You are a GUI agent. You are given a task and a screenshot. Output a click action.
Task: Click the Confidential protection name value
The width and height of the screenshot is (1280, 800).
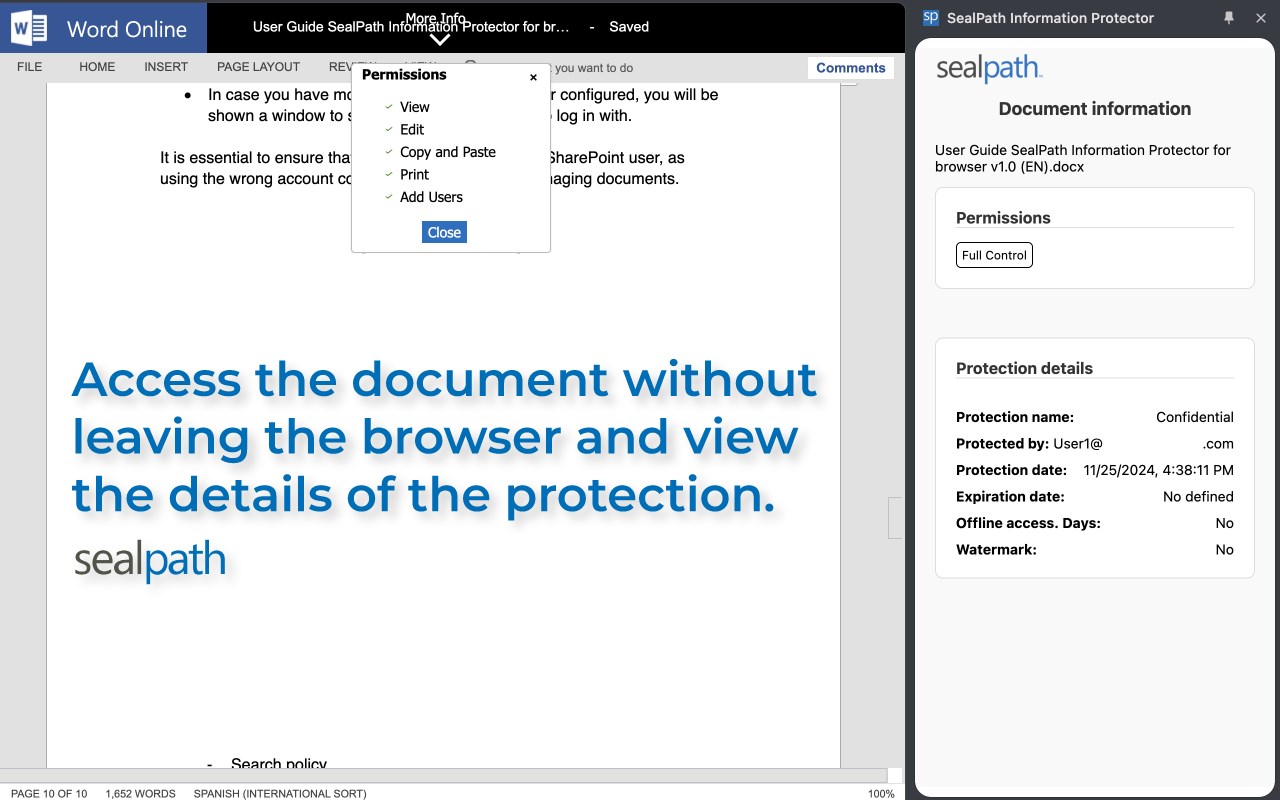1195,417
